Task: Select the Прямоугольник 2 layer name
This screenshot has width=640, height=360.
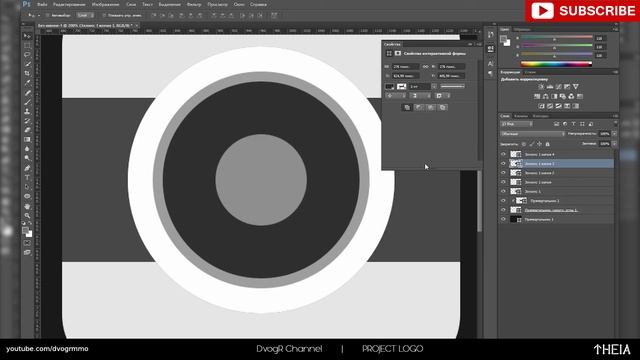Action: point(545,201)
